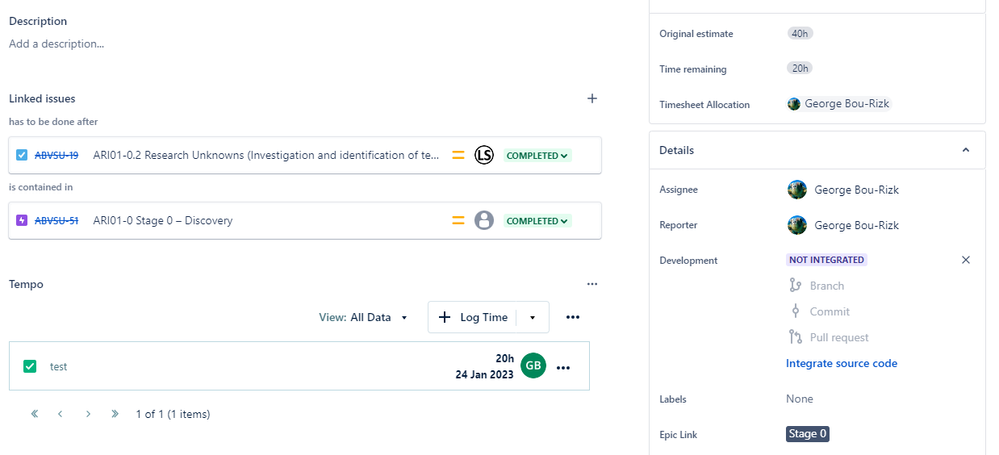Open the Log Time split-button arrow
This screenshot has height=455, width=999.
click(x=533, y=317)
